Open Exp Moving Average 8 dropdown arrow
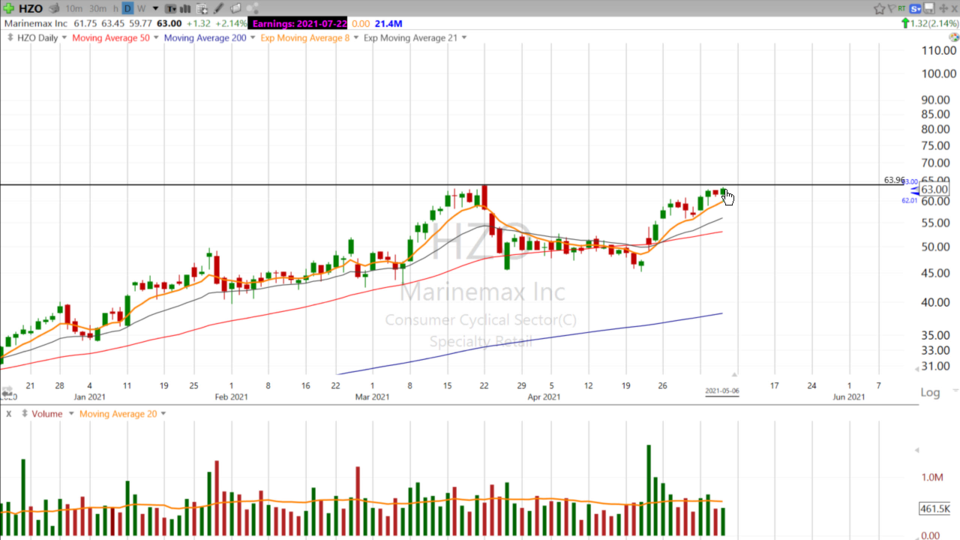960x540 pixels. pos(356,38)
